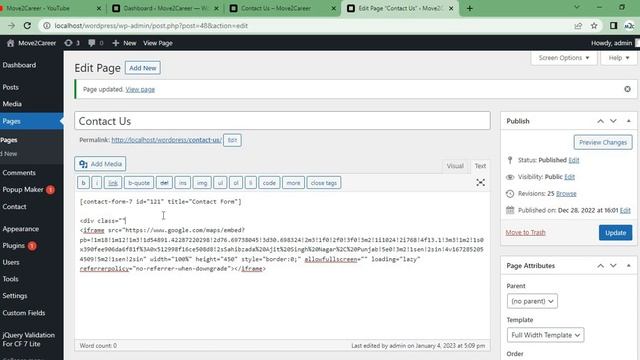Click into the Contact Us title field
The width and height of the screenshot is (640, 360).
click(x=282, y=121)
